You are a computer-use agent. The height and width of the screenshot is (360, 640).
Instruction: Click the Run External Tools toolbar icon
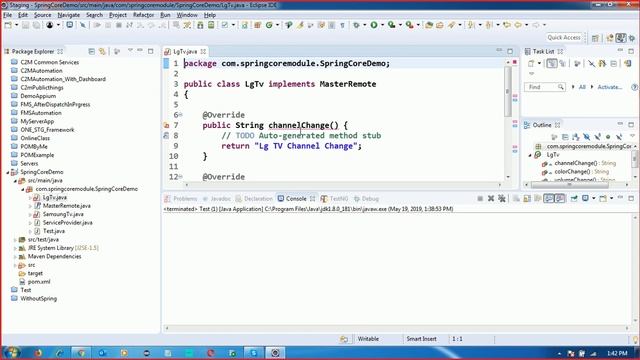coord(409,25)
